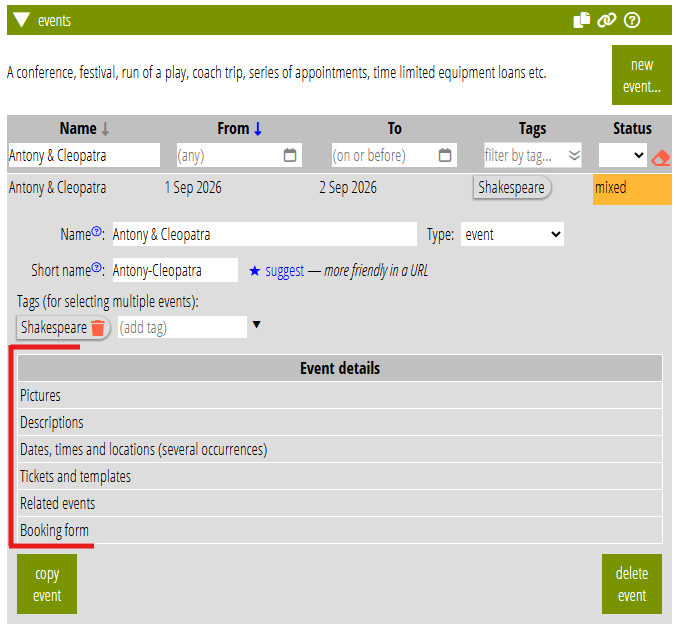Expand the Related events section
Screen dimensions: 676x627
[x=340, y=504]
